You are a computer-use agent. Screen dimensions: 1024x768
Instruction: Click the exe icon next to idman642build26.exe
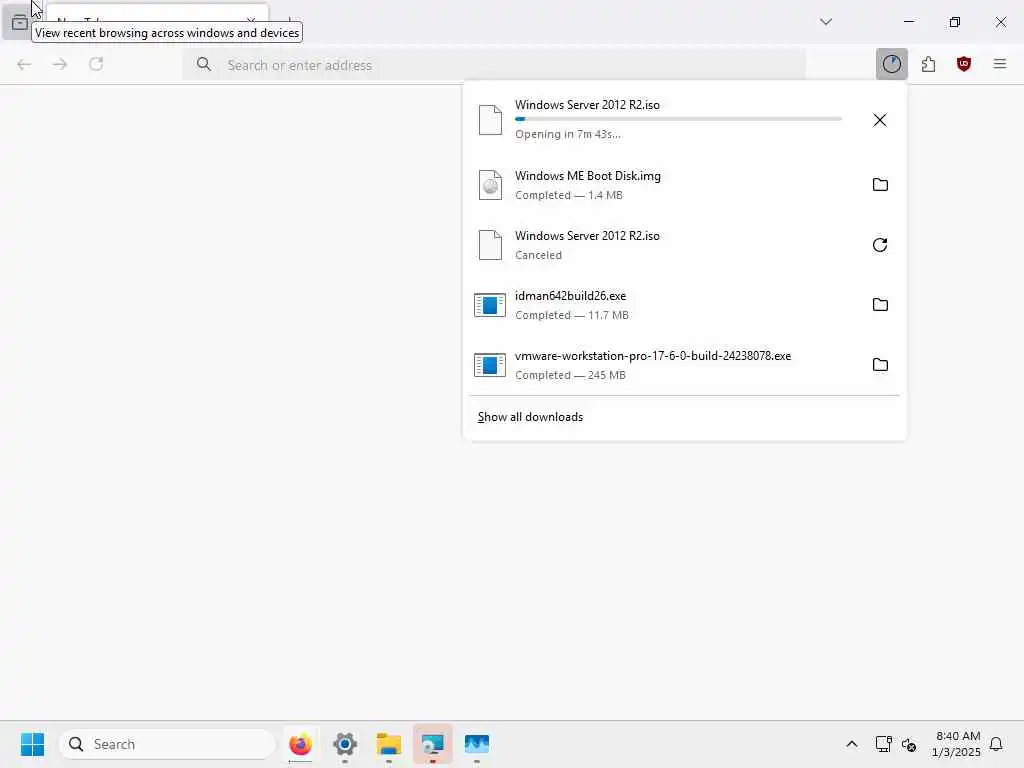tap(490, 305)
